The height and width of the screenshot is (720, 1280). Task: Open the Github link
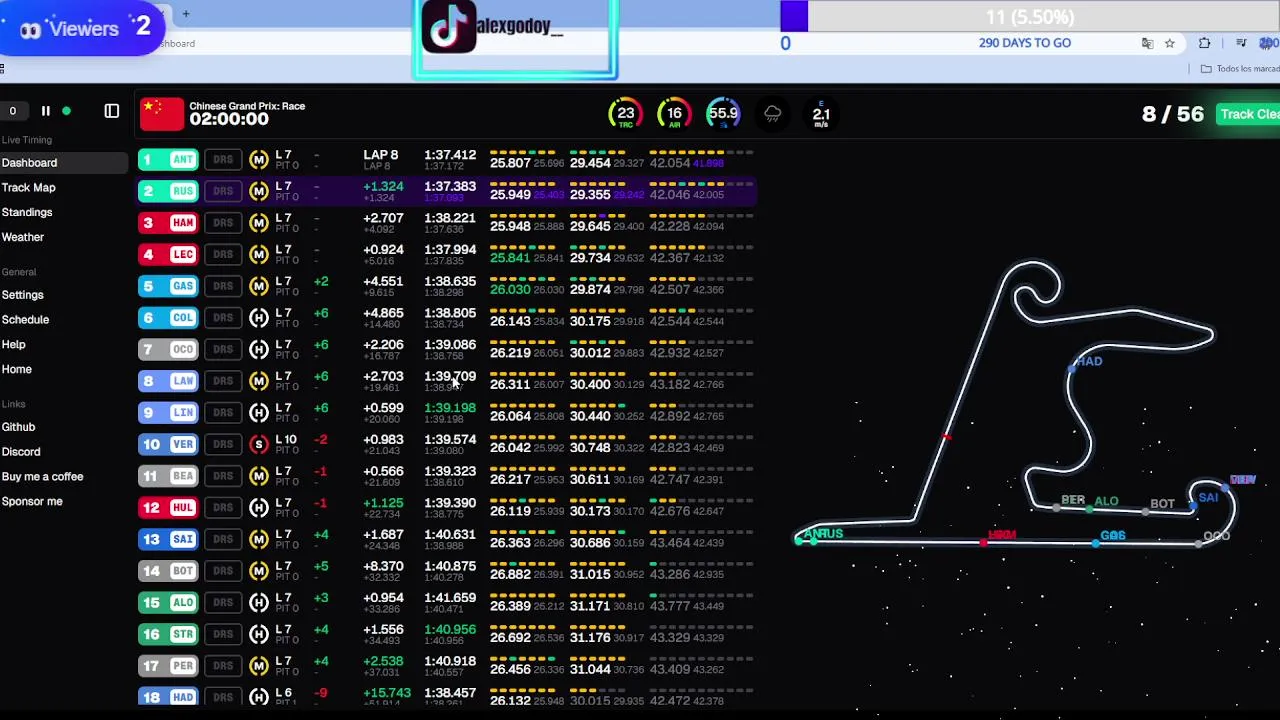18,427
